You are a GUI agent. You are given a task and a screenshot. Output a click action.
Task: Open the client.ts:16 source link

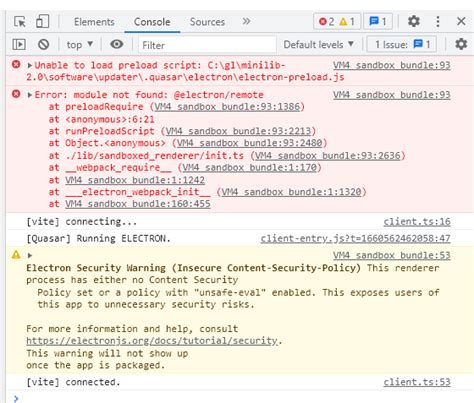[x=417, y=222]
